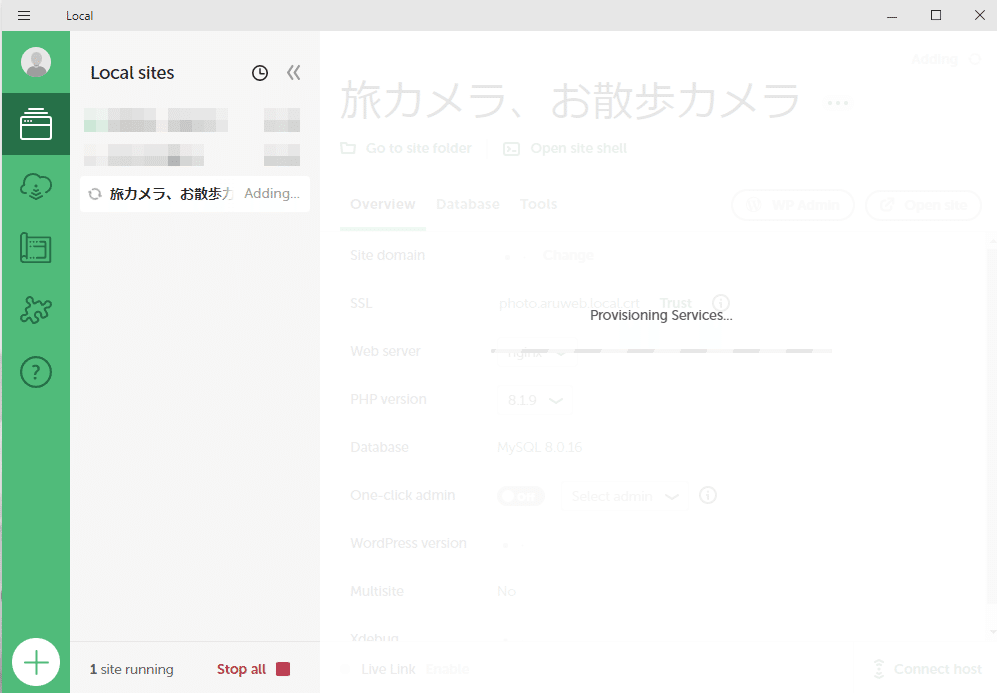This screenshot has width=997, height=693.
Task: Open the Web server dropdown
Action: [535, 352]
